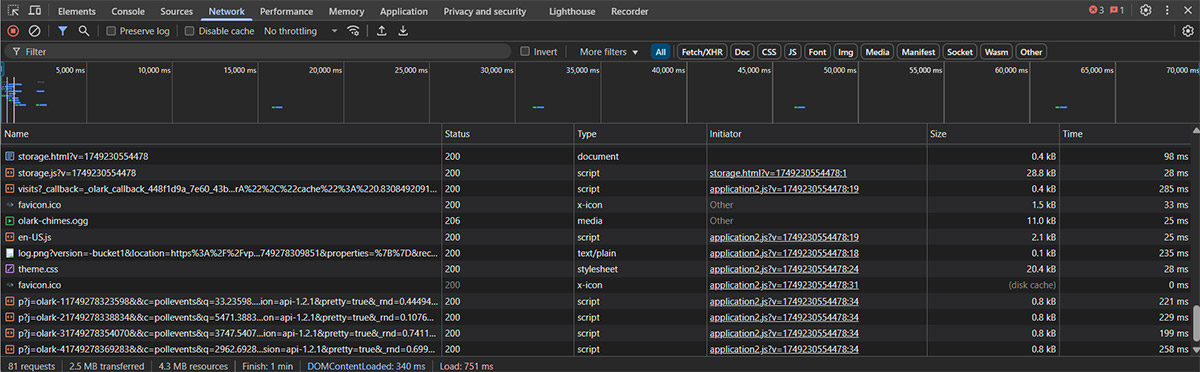1200x372 pixels.
Task: Open the Application tab
Action: 404,11
